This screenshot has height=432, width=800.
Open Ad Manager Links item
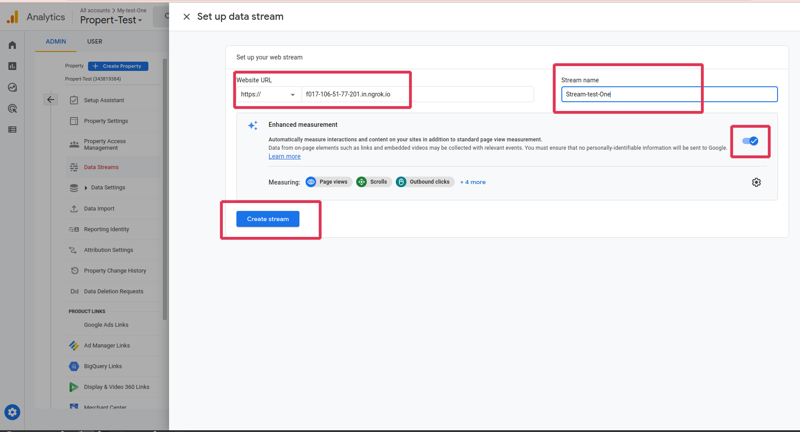pyautogui.click(x=107, y=346)
